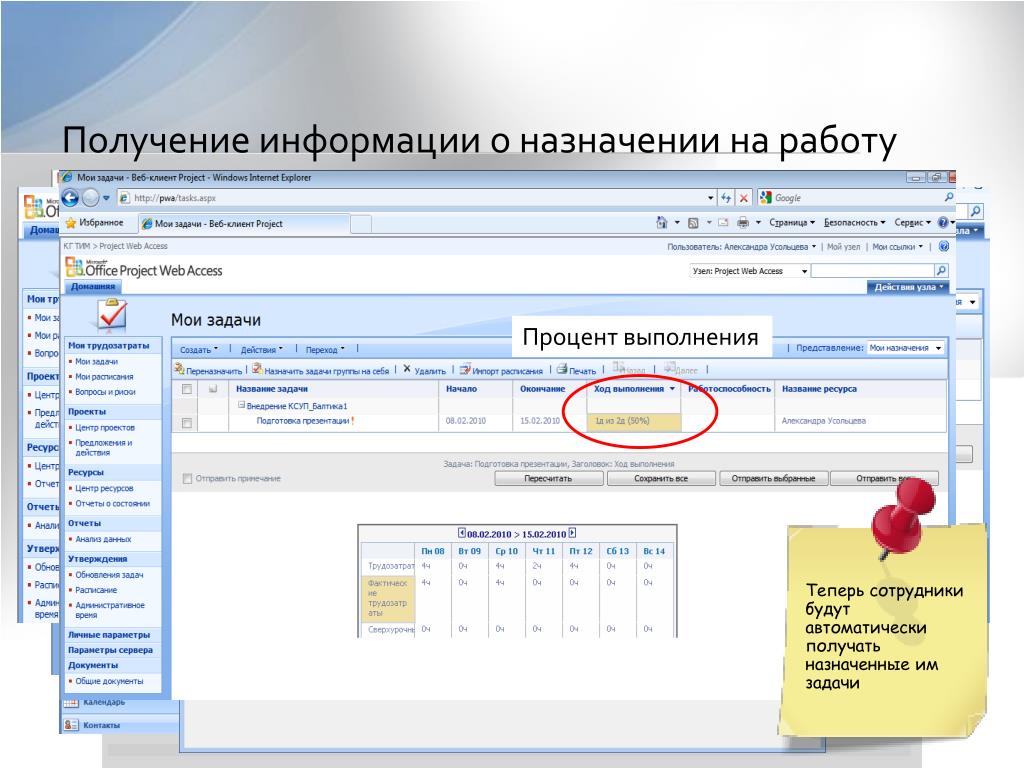The height and width of the screenshot is (768, 1024).
Task: Click the browser Forward arrow button
Action: [x=90, y=197]
